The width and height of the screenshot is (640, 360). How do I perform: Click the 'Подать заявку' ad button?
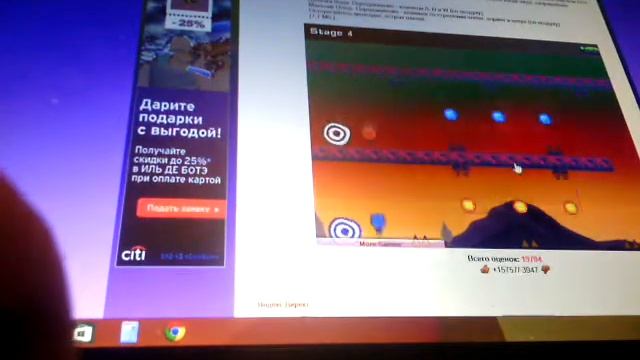pyautogui.click(x=182, y=209)
